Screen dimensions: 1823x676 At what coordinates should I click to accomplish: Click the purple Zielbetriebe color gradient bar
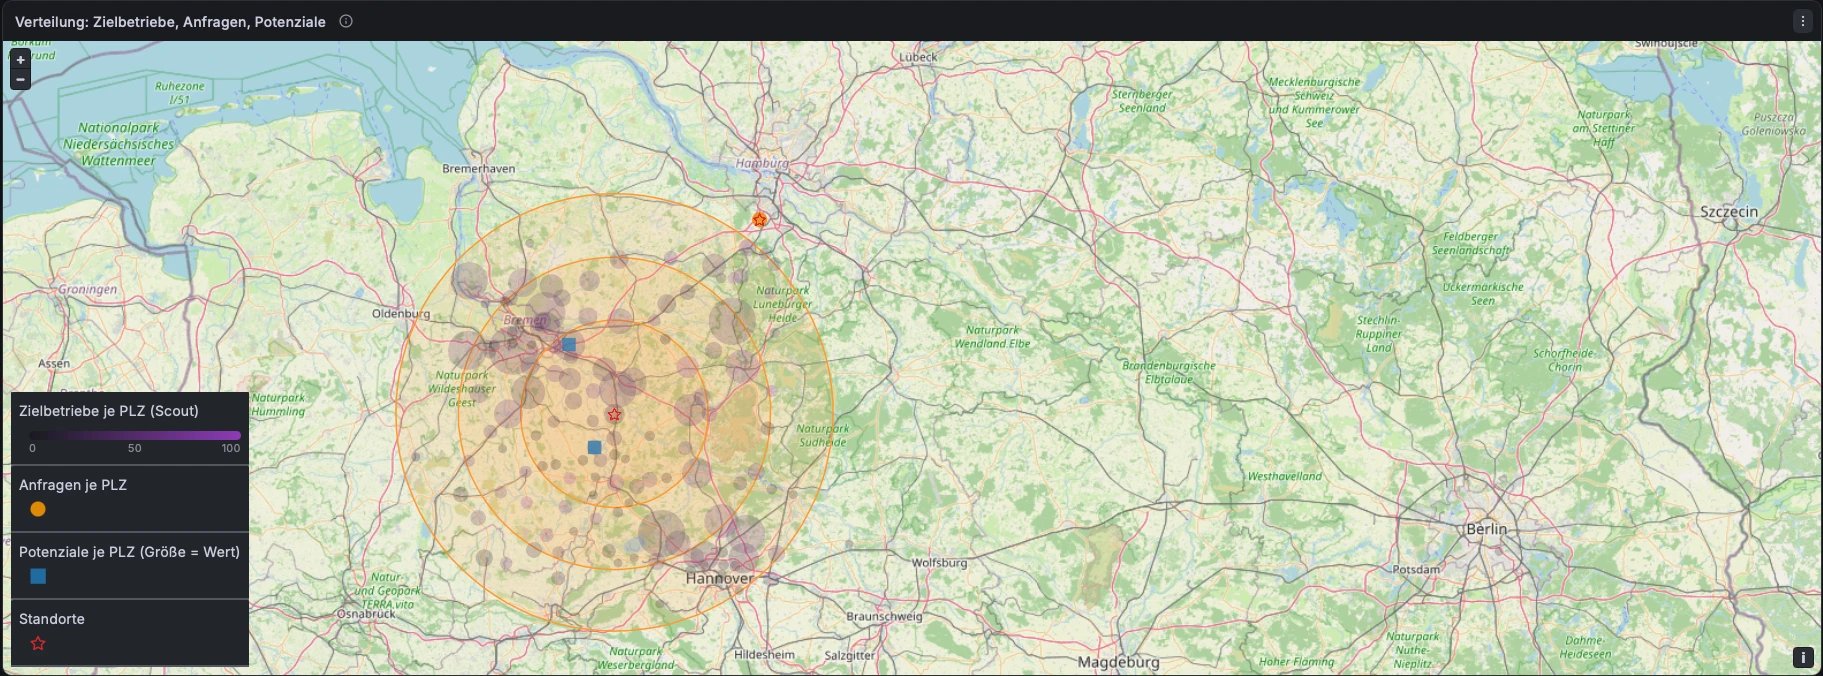(135, 435)
